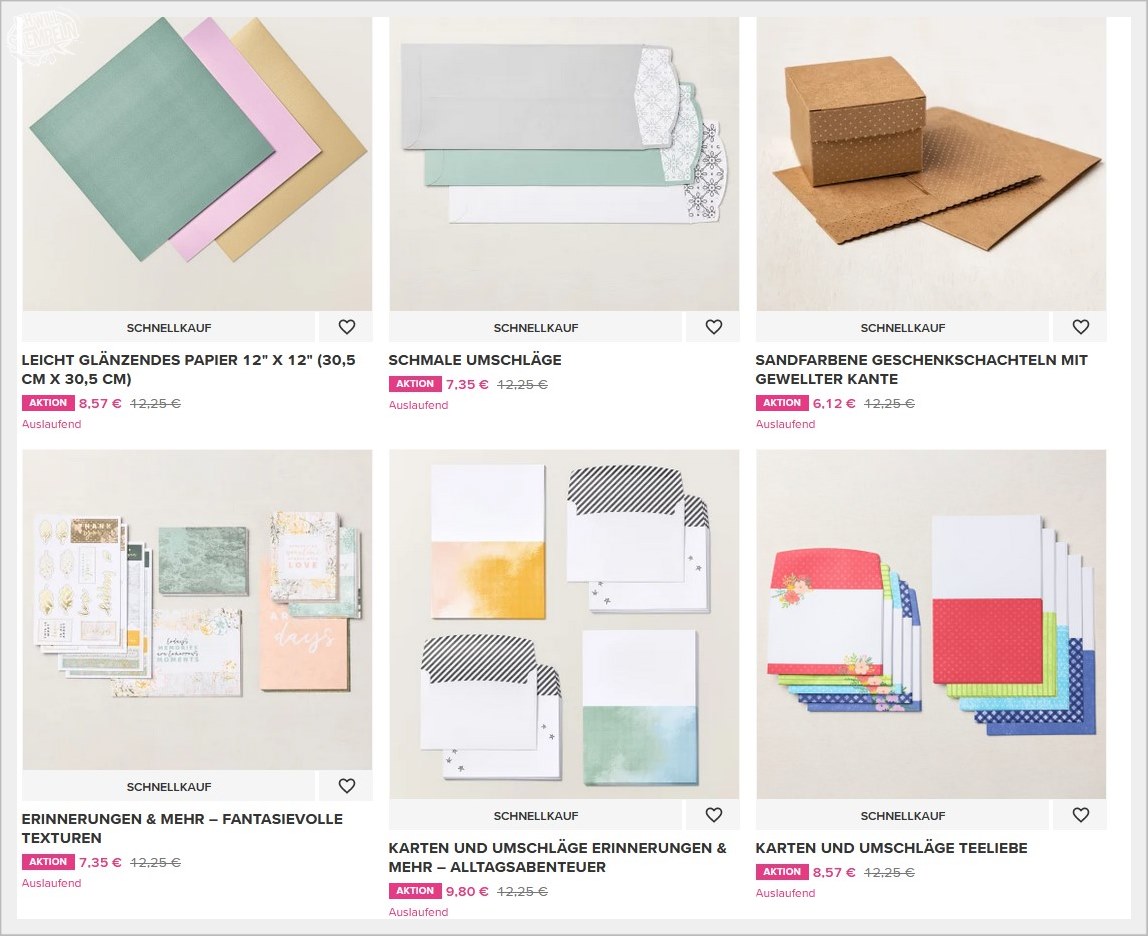Click Schnellkauf under Alltagsabenteuer cards

pos(536,816)
